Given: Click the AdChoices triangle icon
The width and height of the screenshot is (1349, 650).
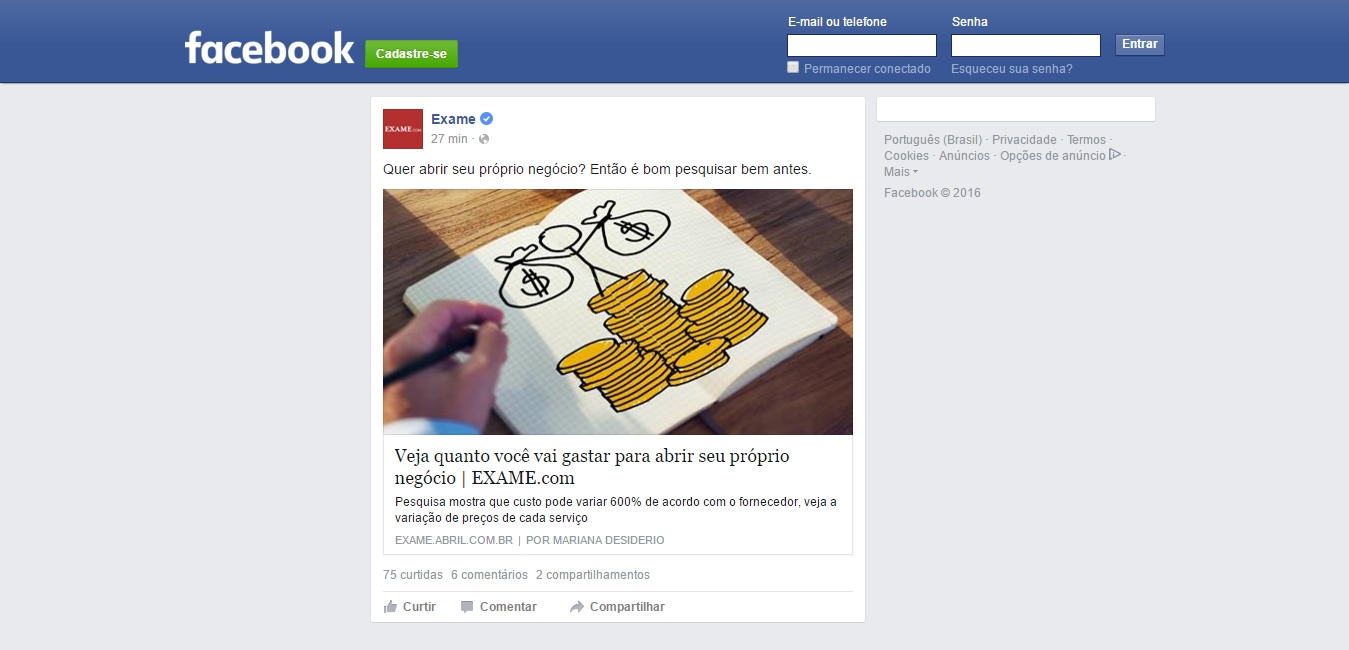Looking at the screenshot, I should tap(1115, 155).
